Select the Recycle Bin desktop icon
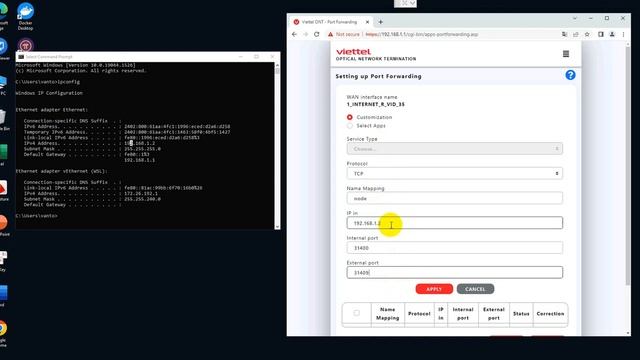Screen dimensions: 640x360 point(2,120)
